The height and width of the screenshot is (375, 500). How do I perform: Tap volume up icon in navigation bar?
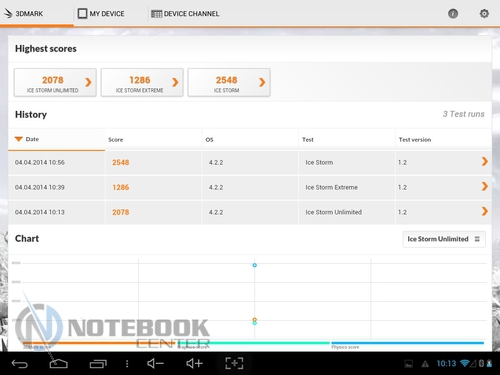click(194, 363)
